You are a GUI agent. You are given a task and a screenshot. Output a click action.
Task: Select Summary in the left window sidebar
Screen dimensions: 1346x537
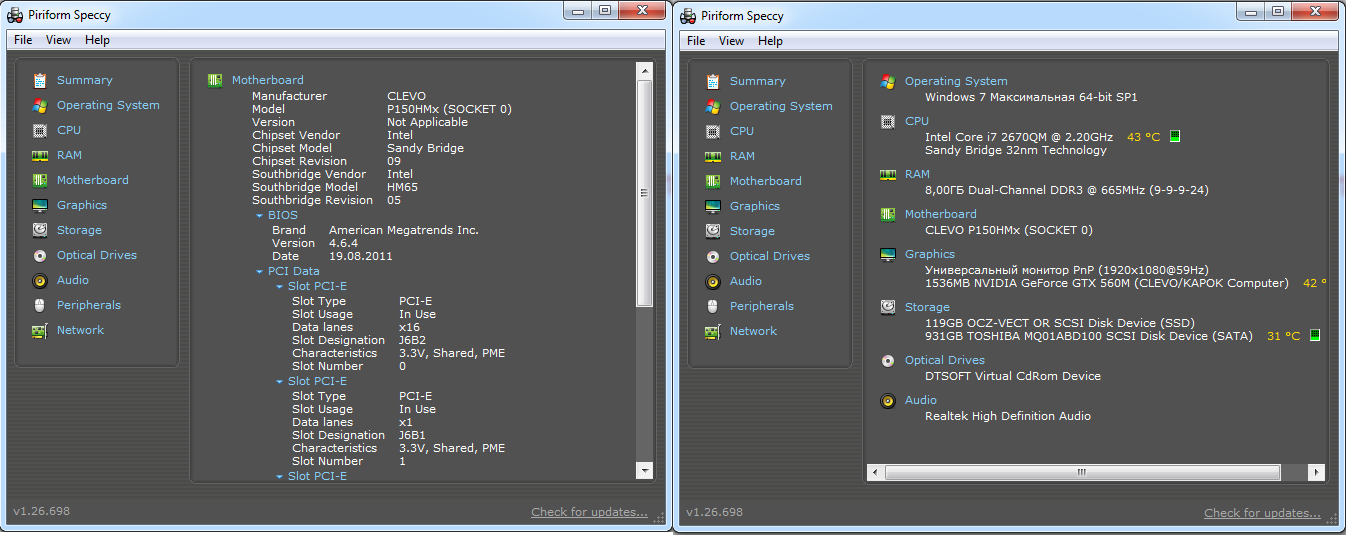84,80
